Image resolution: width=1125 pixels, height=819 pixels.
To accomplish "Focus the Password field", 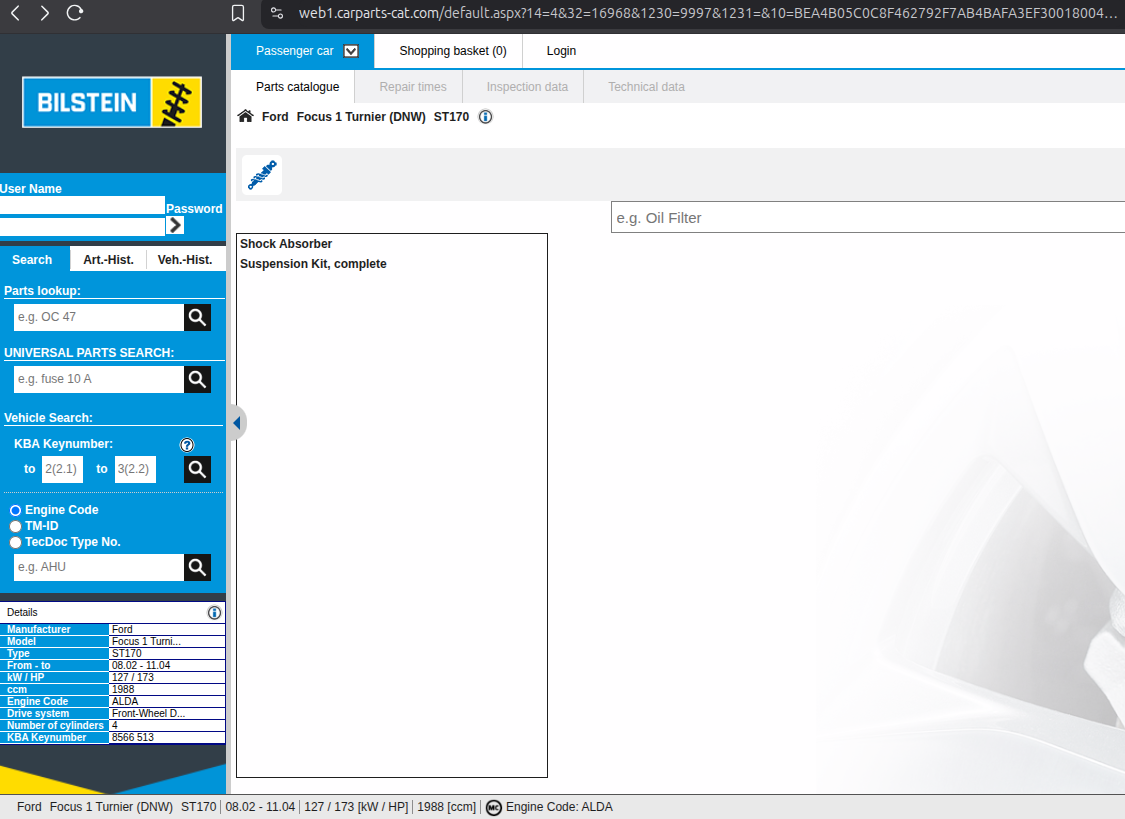I will [83, 227].
